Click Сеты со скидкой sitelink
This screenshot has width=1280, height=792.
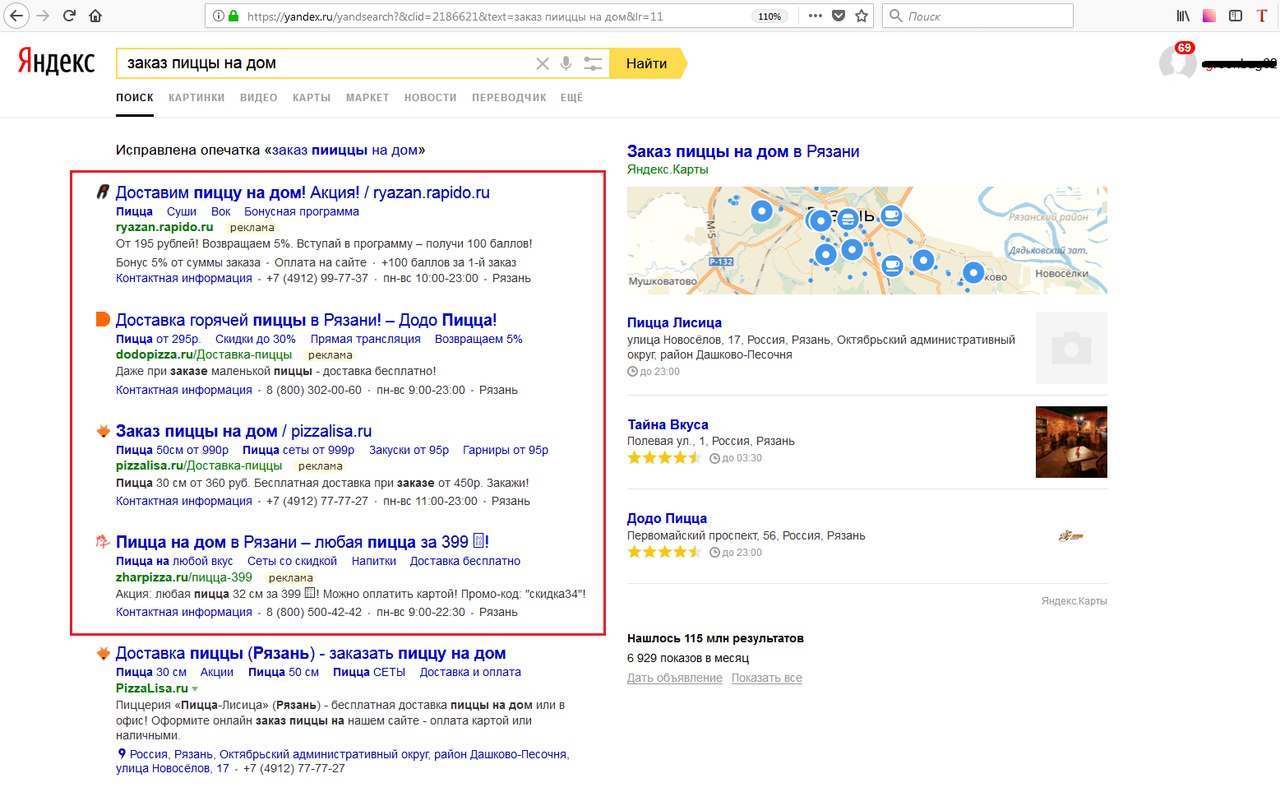click(292, 561)
